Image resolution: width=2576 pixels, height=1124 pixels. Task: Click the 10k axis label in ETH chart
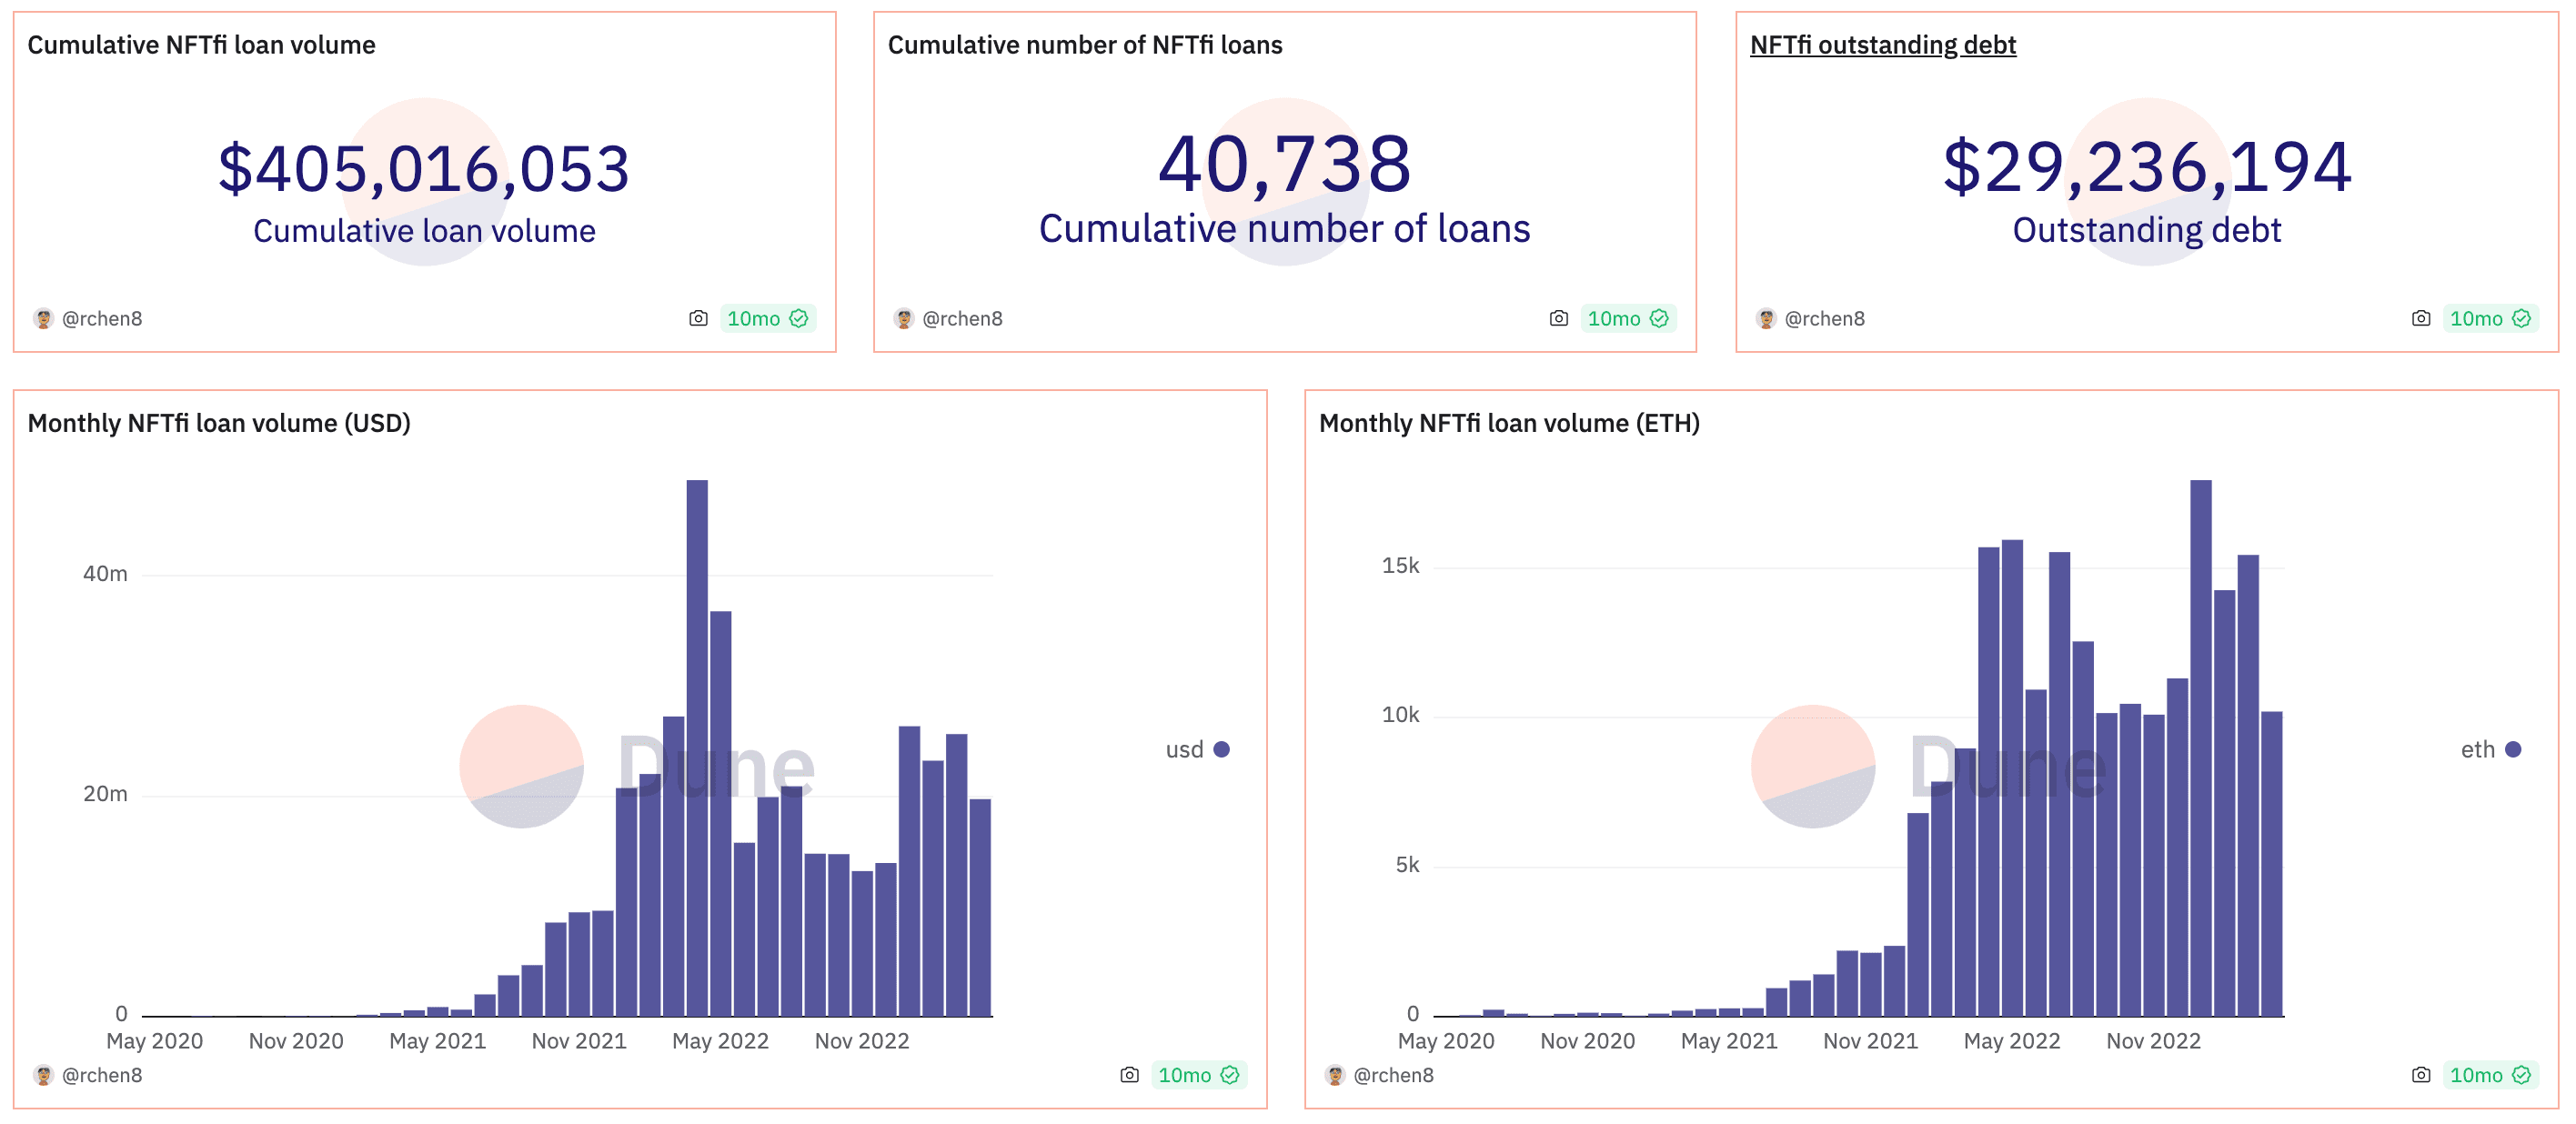pyautogui.click(x=1400, y=714)
